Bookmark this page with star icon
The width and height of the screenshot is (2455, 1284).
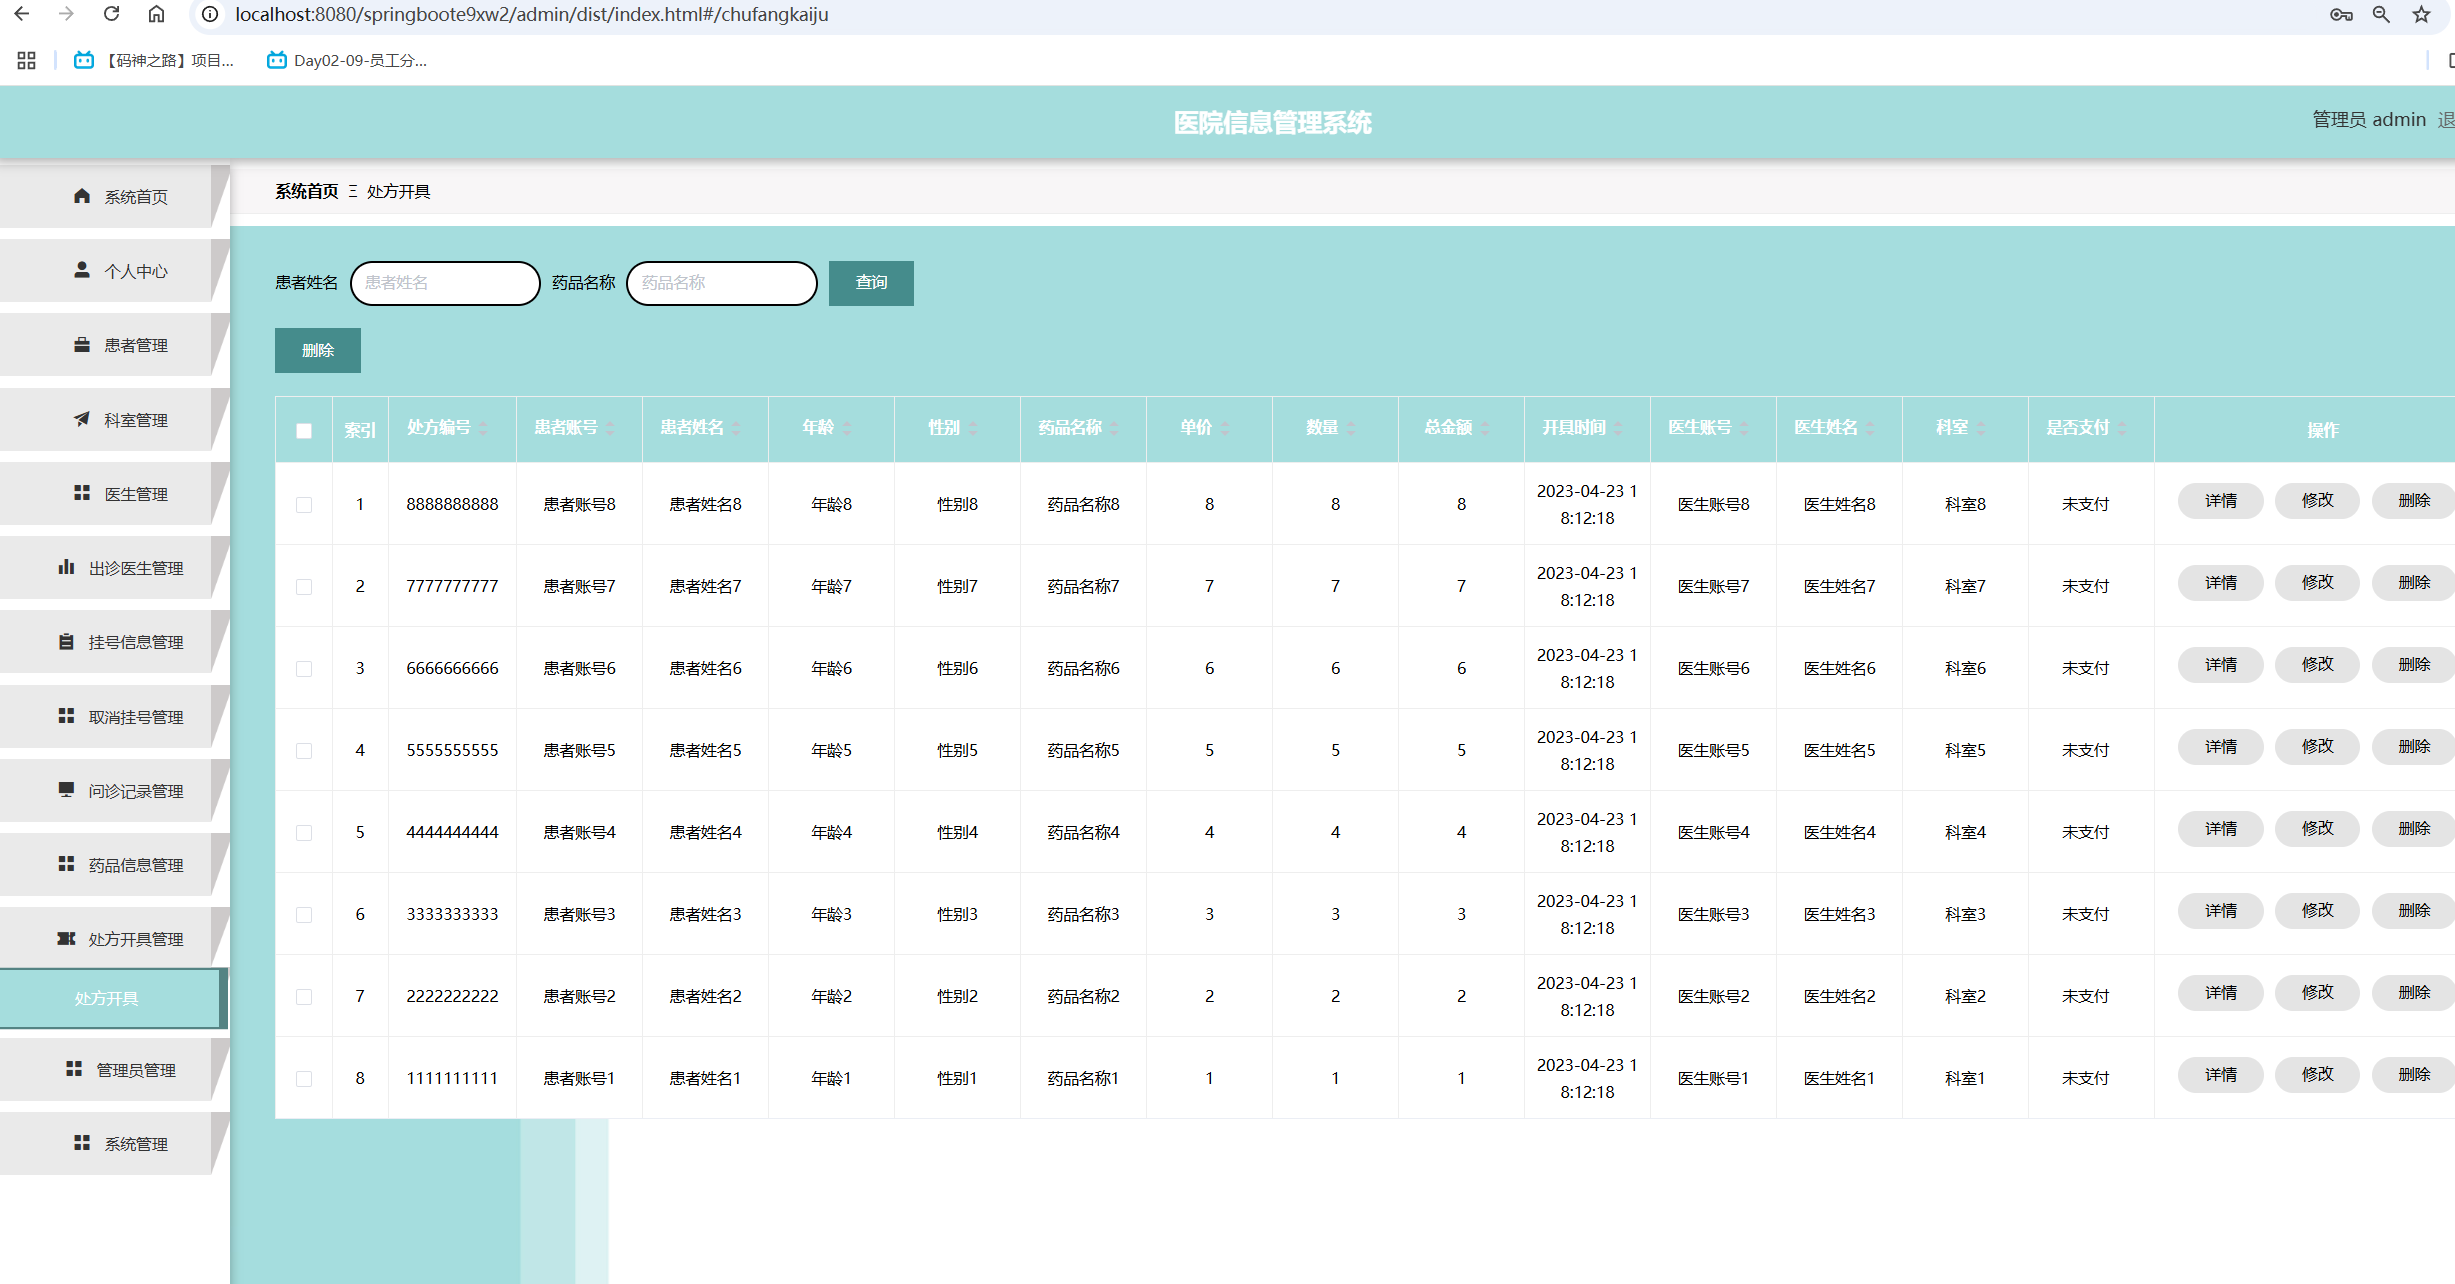(x=2421, y=14)
